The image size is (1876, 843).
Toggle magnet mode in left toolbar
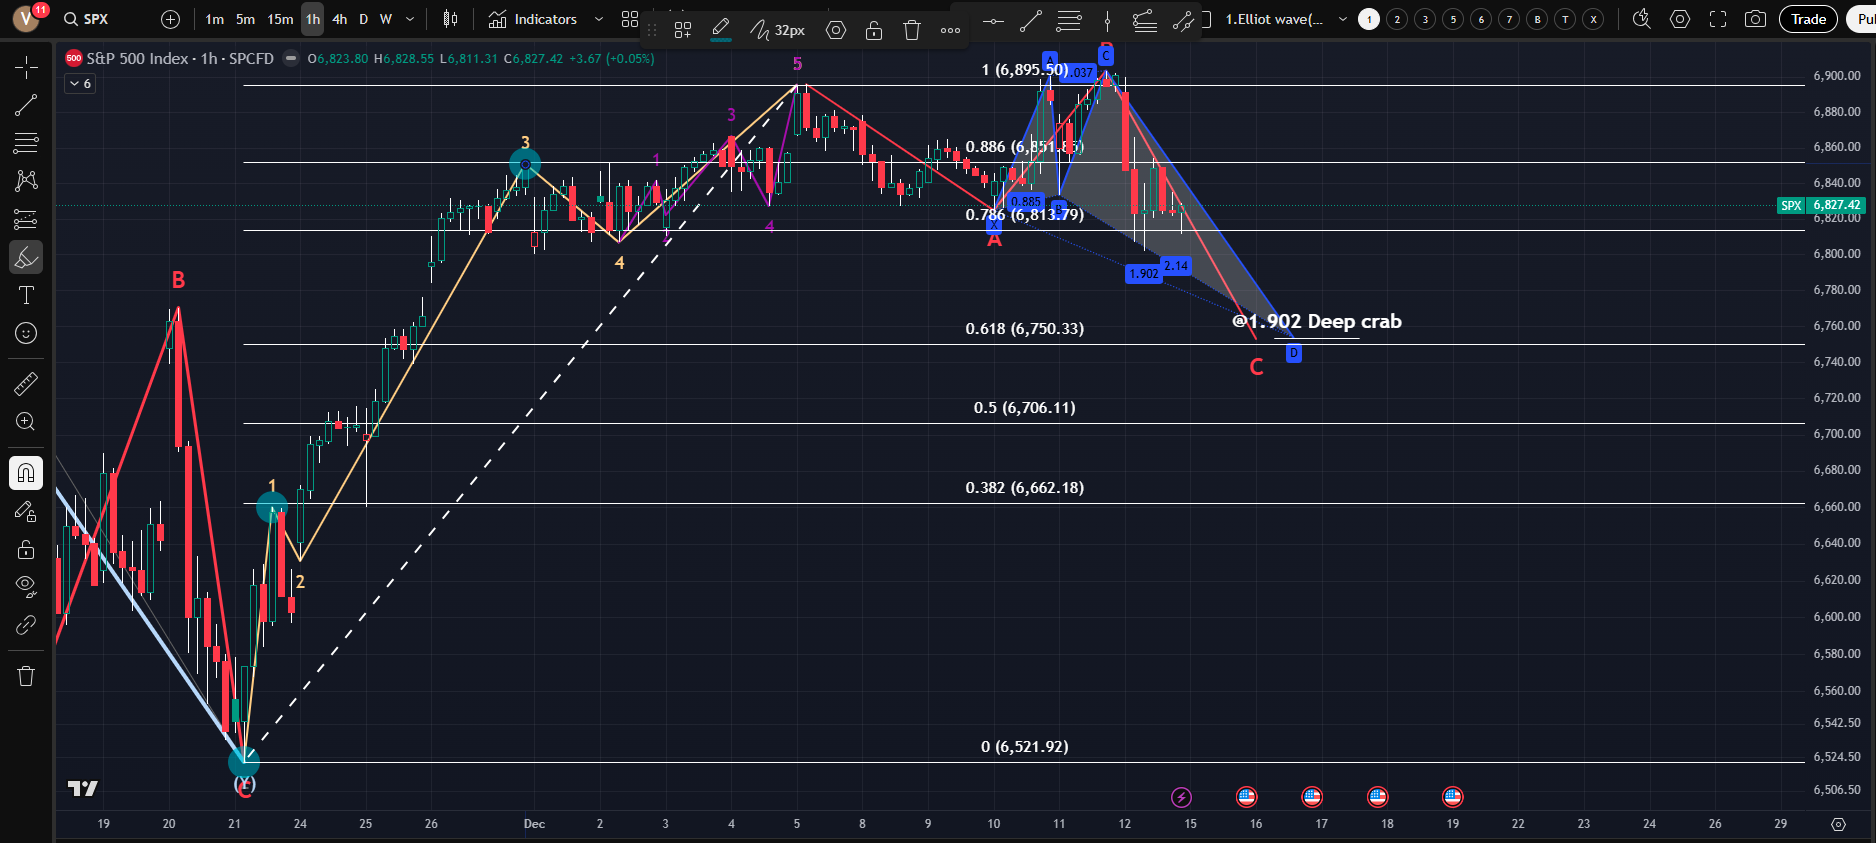[26, 473]
